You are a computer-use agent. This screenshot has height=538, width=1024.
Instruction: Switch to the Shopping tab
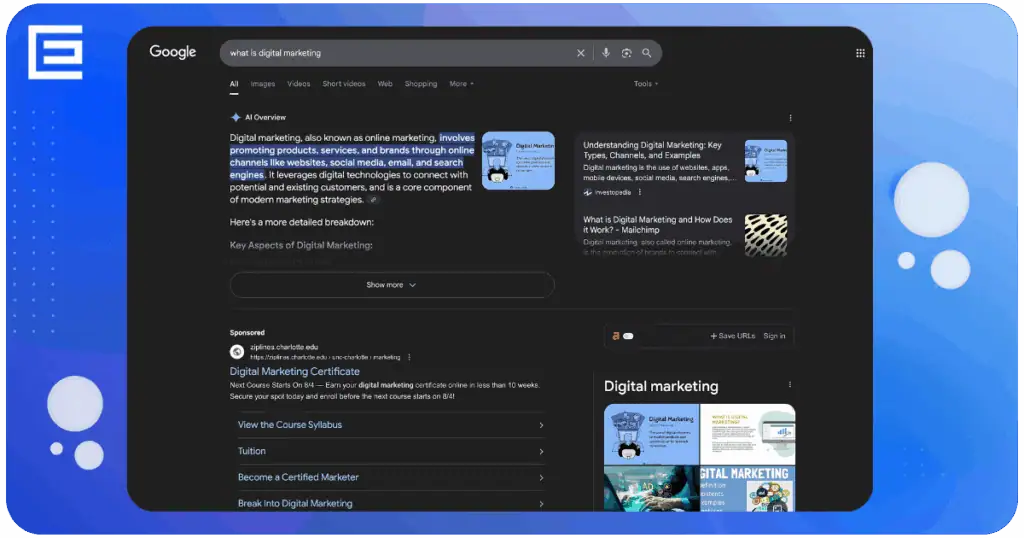click(421, 84)
